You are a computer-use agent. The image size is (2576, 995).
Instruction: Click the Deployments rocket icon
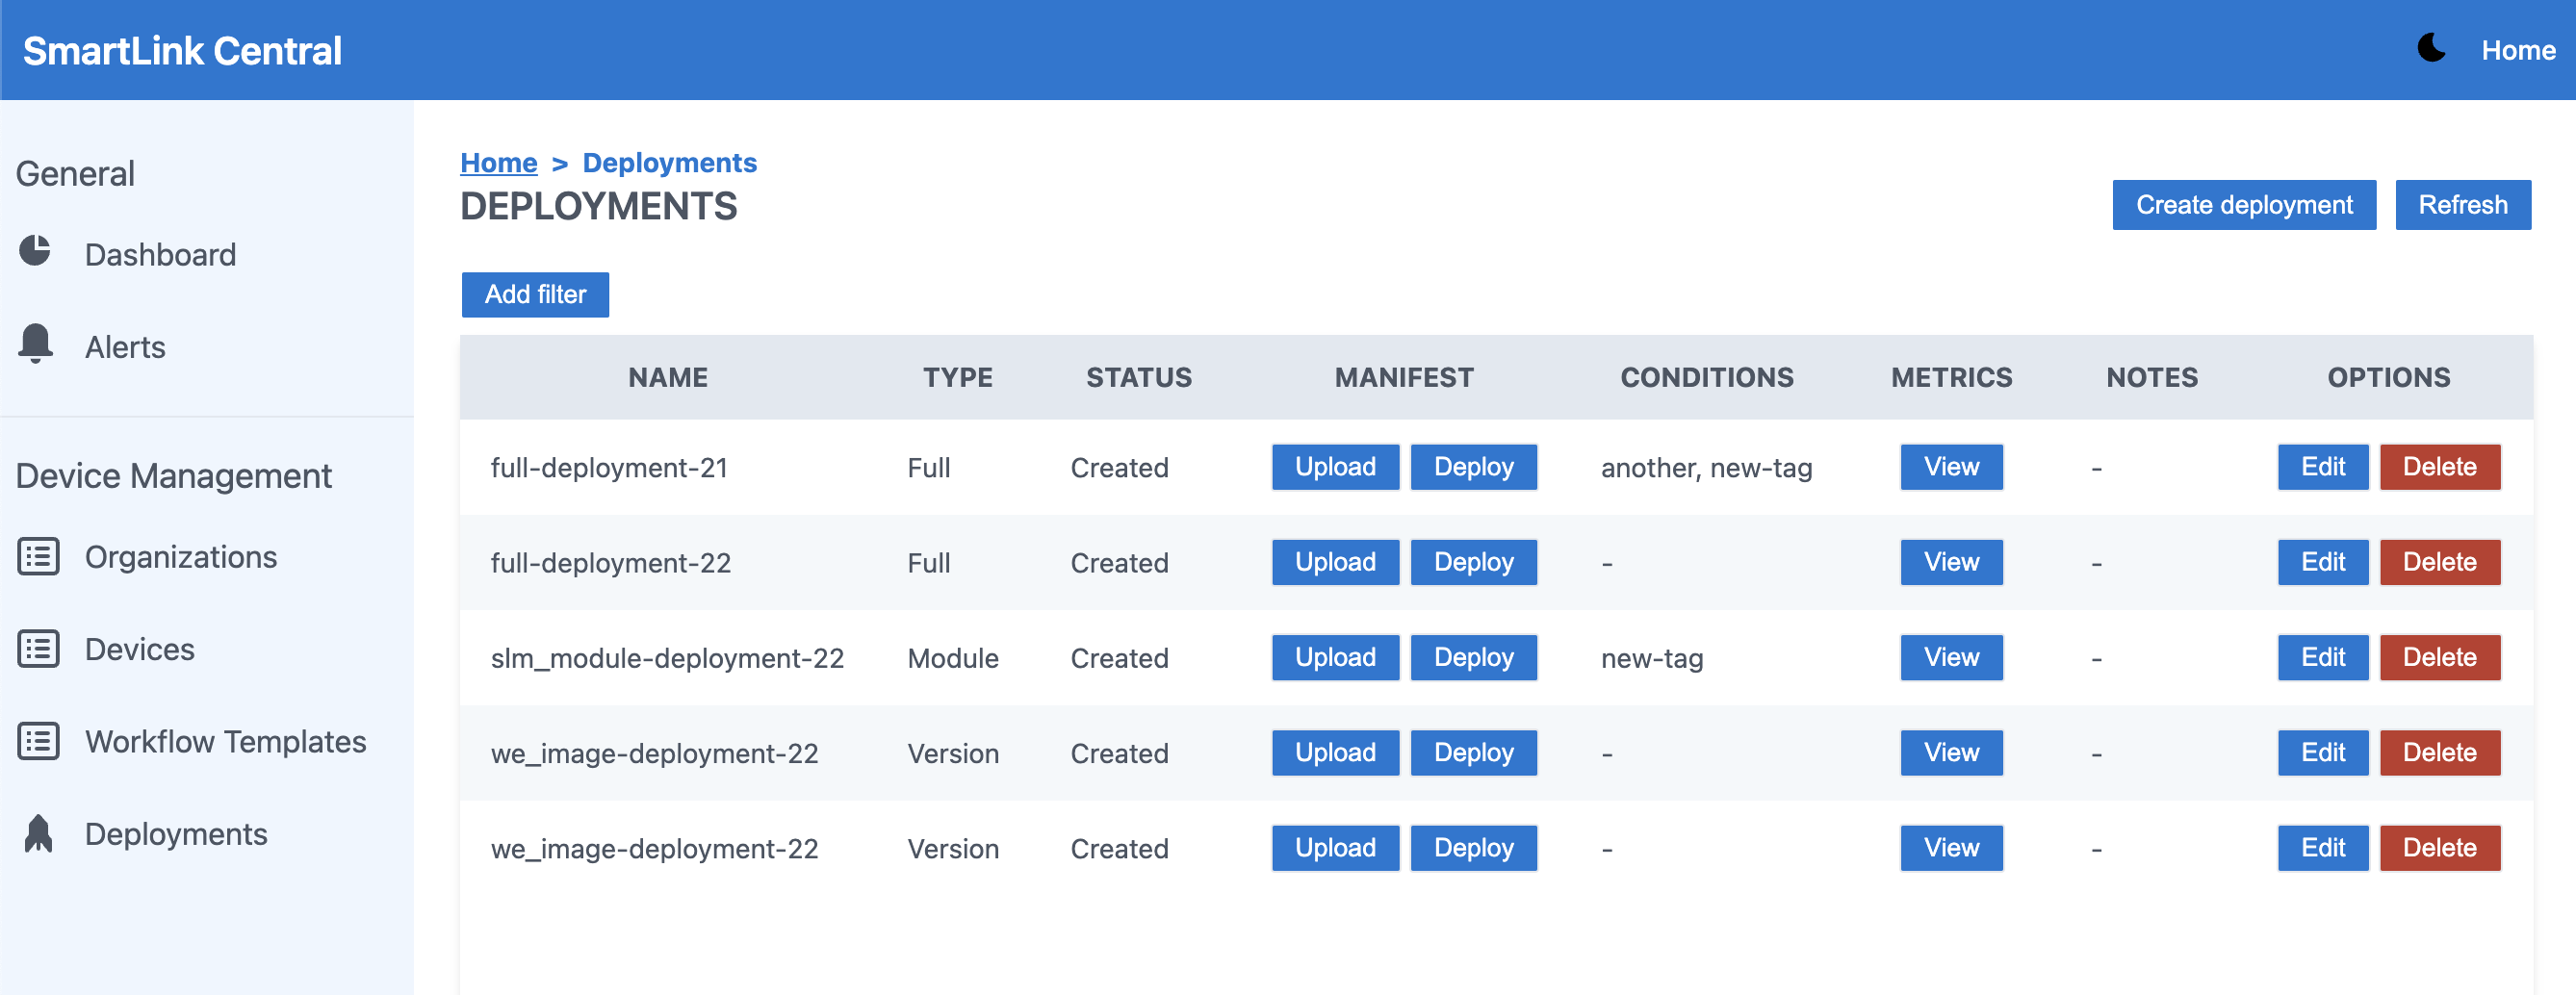tap(38, 833)
